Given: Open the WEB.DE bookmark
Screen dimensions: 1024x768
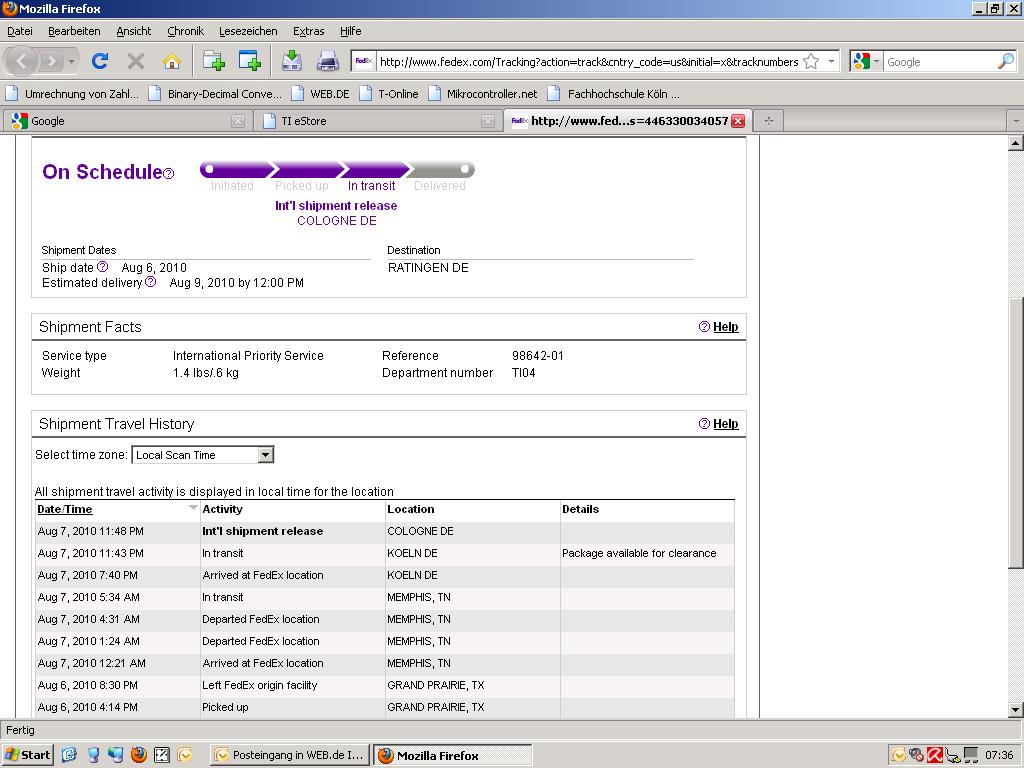Looking at the screenshot, I should tap(321, 93).
